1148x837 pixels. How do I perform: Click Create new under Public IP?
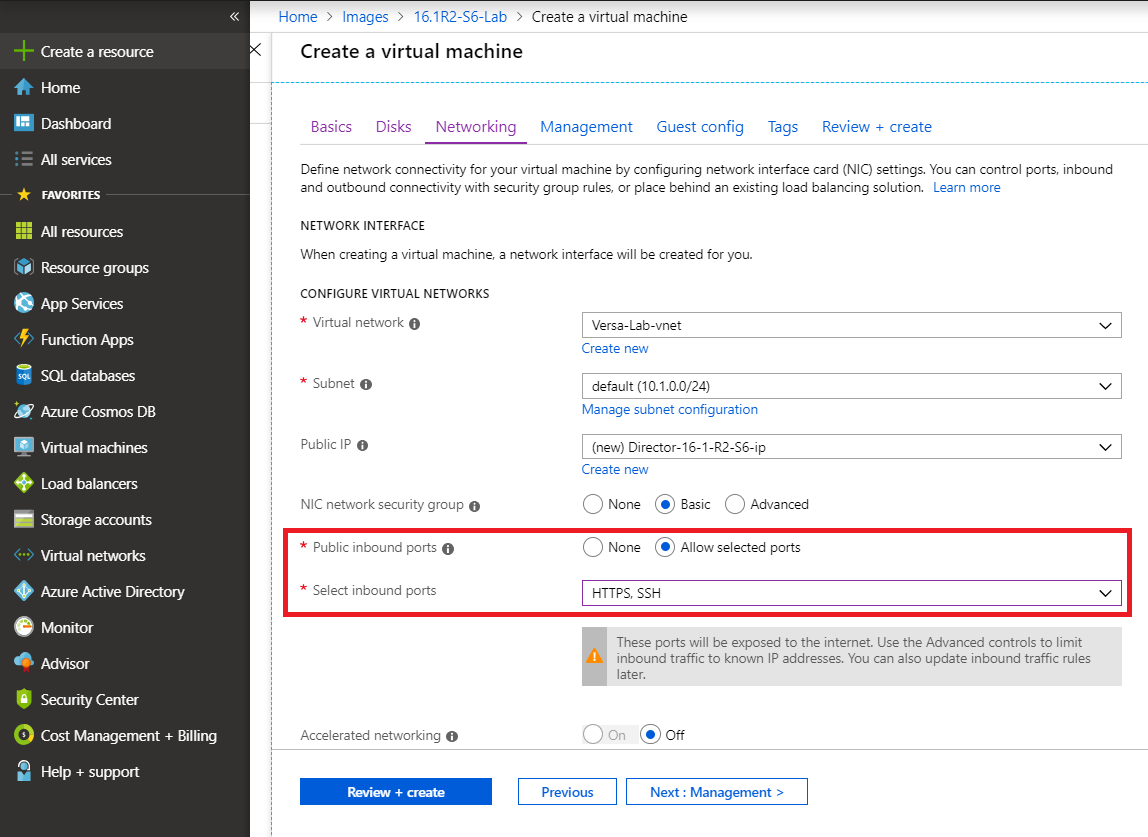(615, 469)
